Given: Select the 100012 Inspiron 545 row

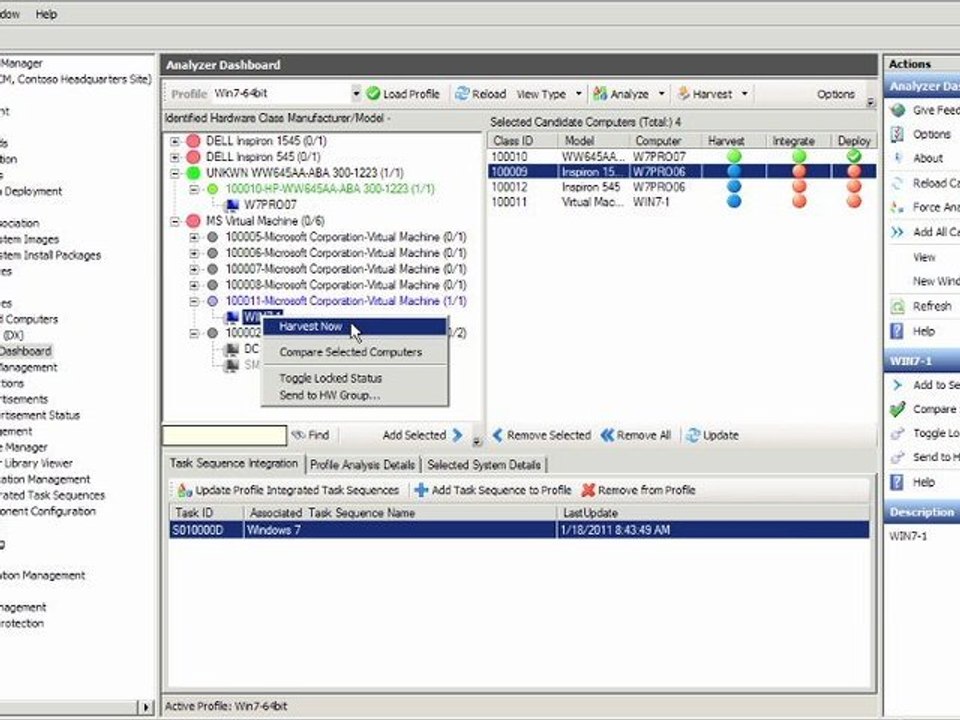Looking at the screenshot, I should pyautogui.click(x=682, y=187).
